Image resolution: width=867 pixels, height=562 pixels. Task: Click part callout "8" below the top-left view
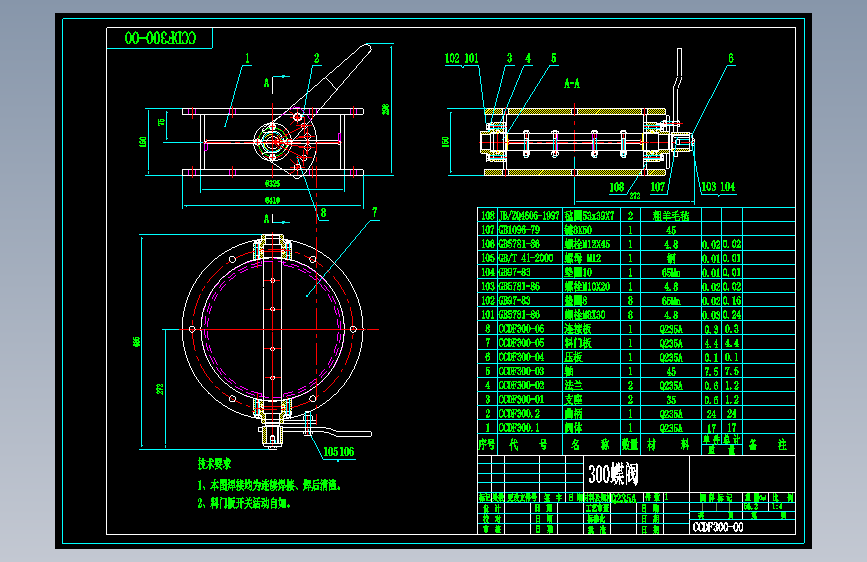(x=323, y=212)
